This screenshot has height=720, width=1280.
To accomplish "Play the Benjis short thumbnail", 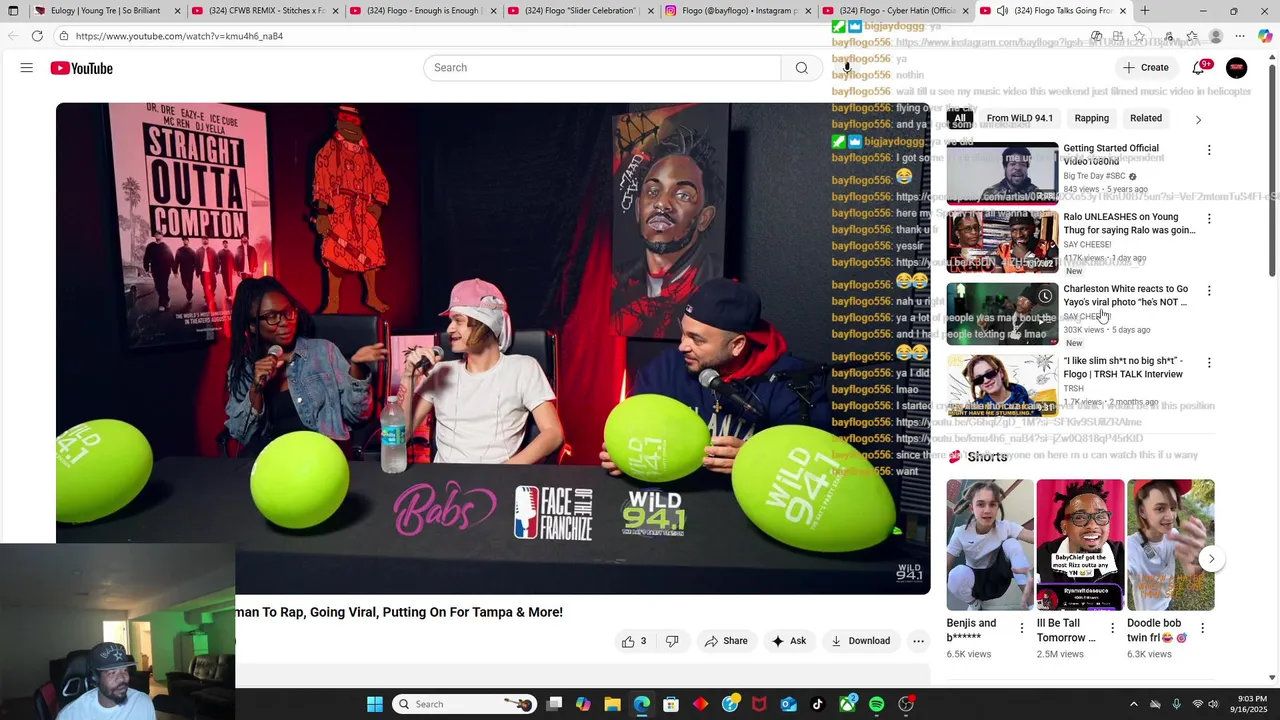I will click(990, 545).
